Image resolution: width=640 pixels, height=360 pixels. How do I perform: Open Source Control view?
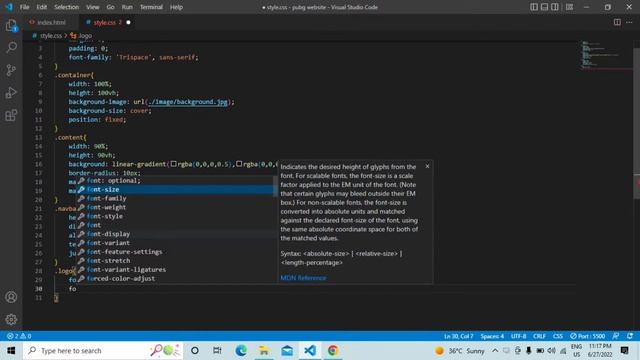click(x=11, y=70)
